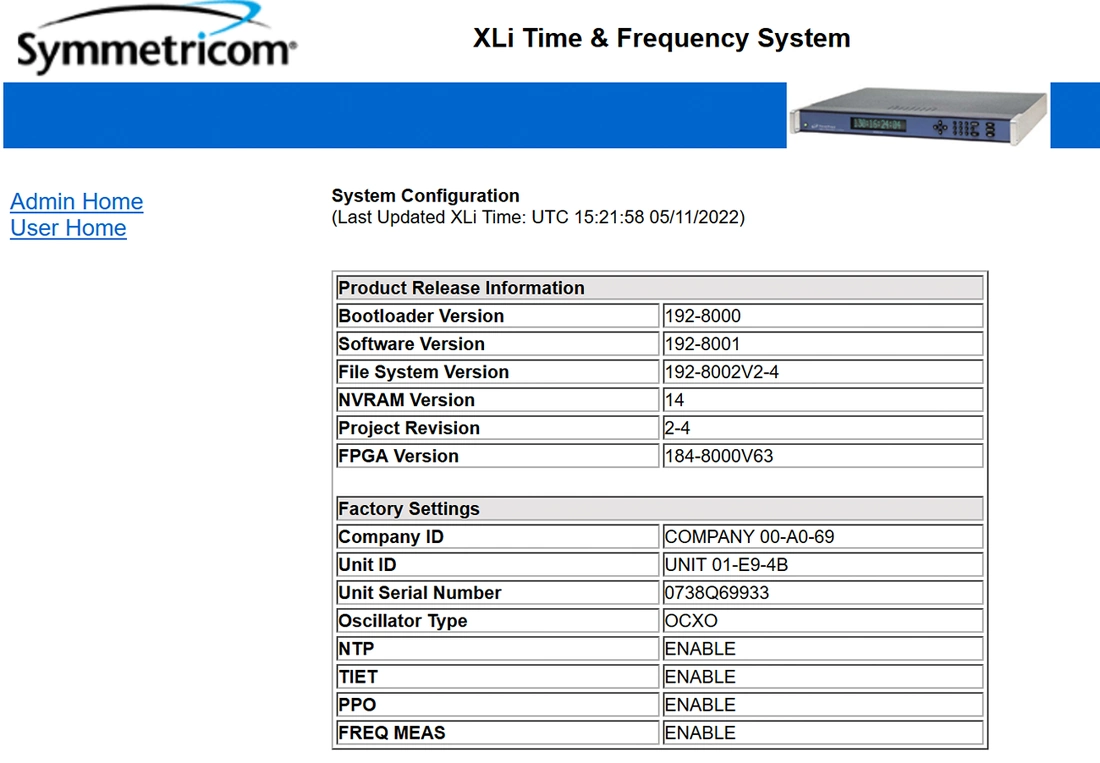The width and height of the screenshot is (1100, 763).
Task: Select the NVRAM value 14
Action: [x=674, y=400]
